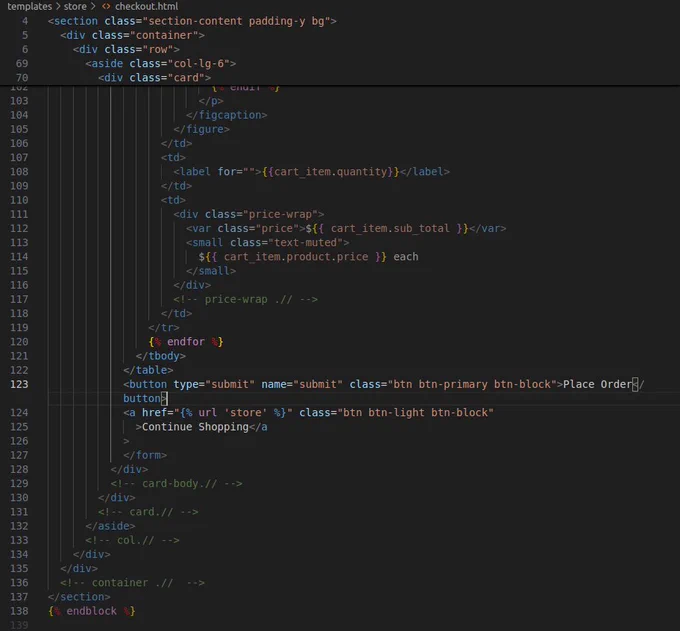Image resolution: width=680 pixels, height=631 pixels.
Task: Click the closing section tag
Action: pos(79,597)
